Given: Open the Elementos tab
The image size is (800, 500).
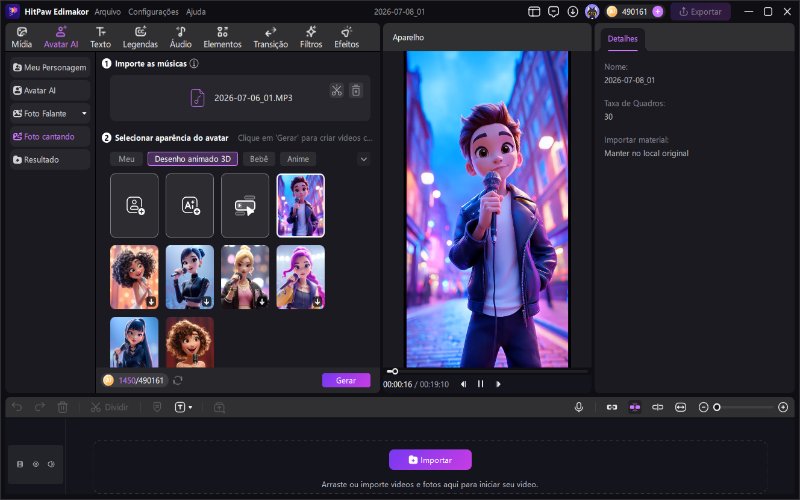Looking at the screenshot, I should pos(222,38).
